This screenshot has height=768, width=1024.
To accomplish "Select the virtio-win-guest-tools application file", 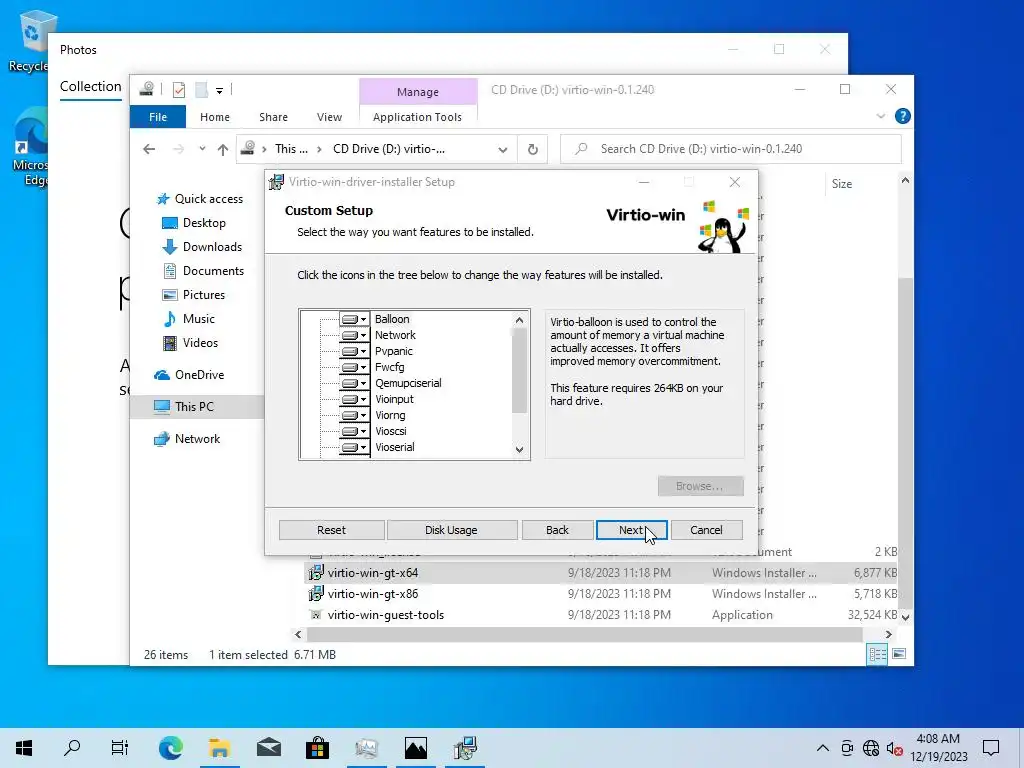I will 385,615.
